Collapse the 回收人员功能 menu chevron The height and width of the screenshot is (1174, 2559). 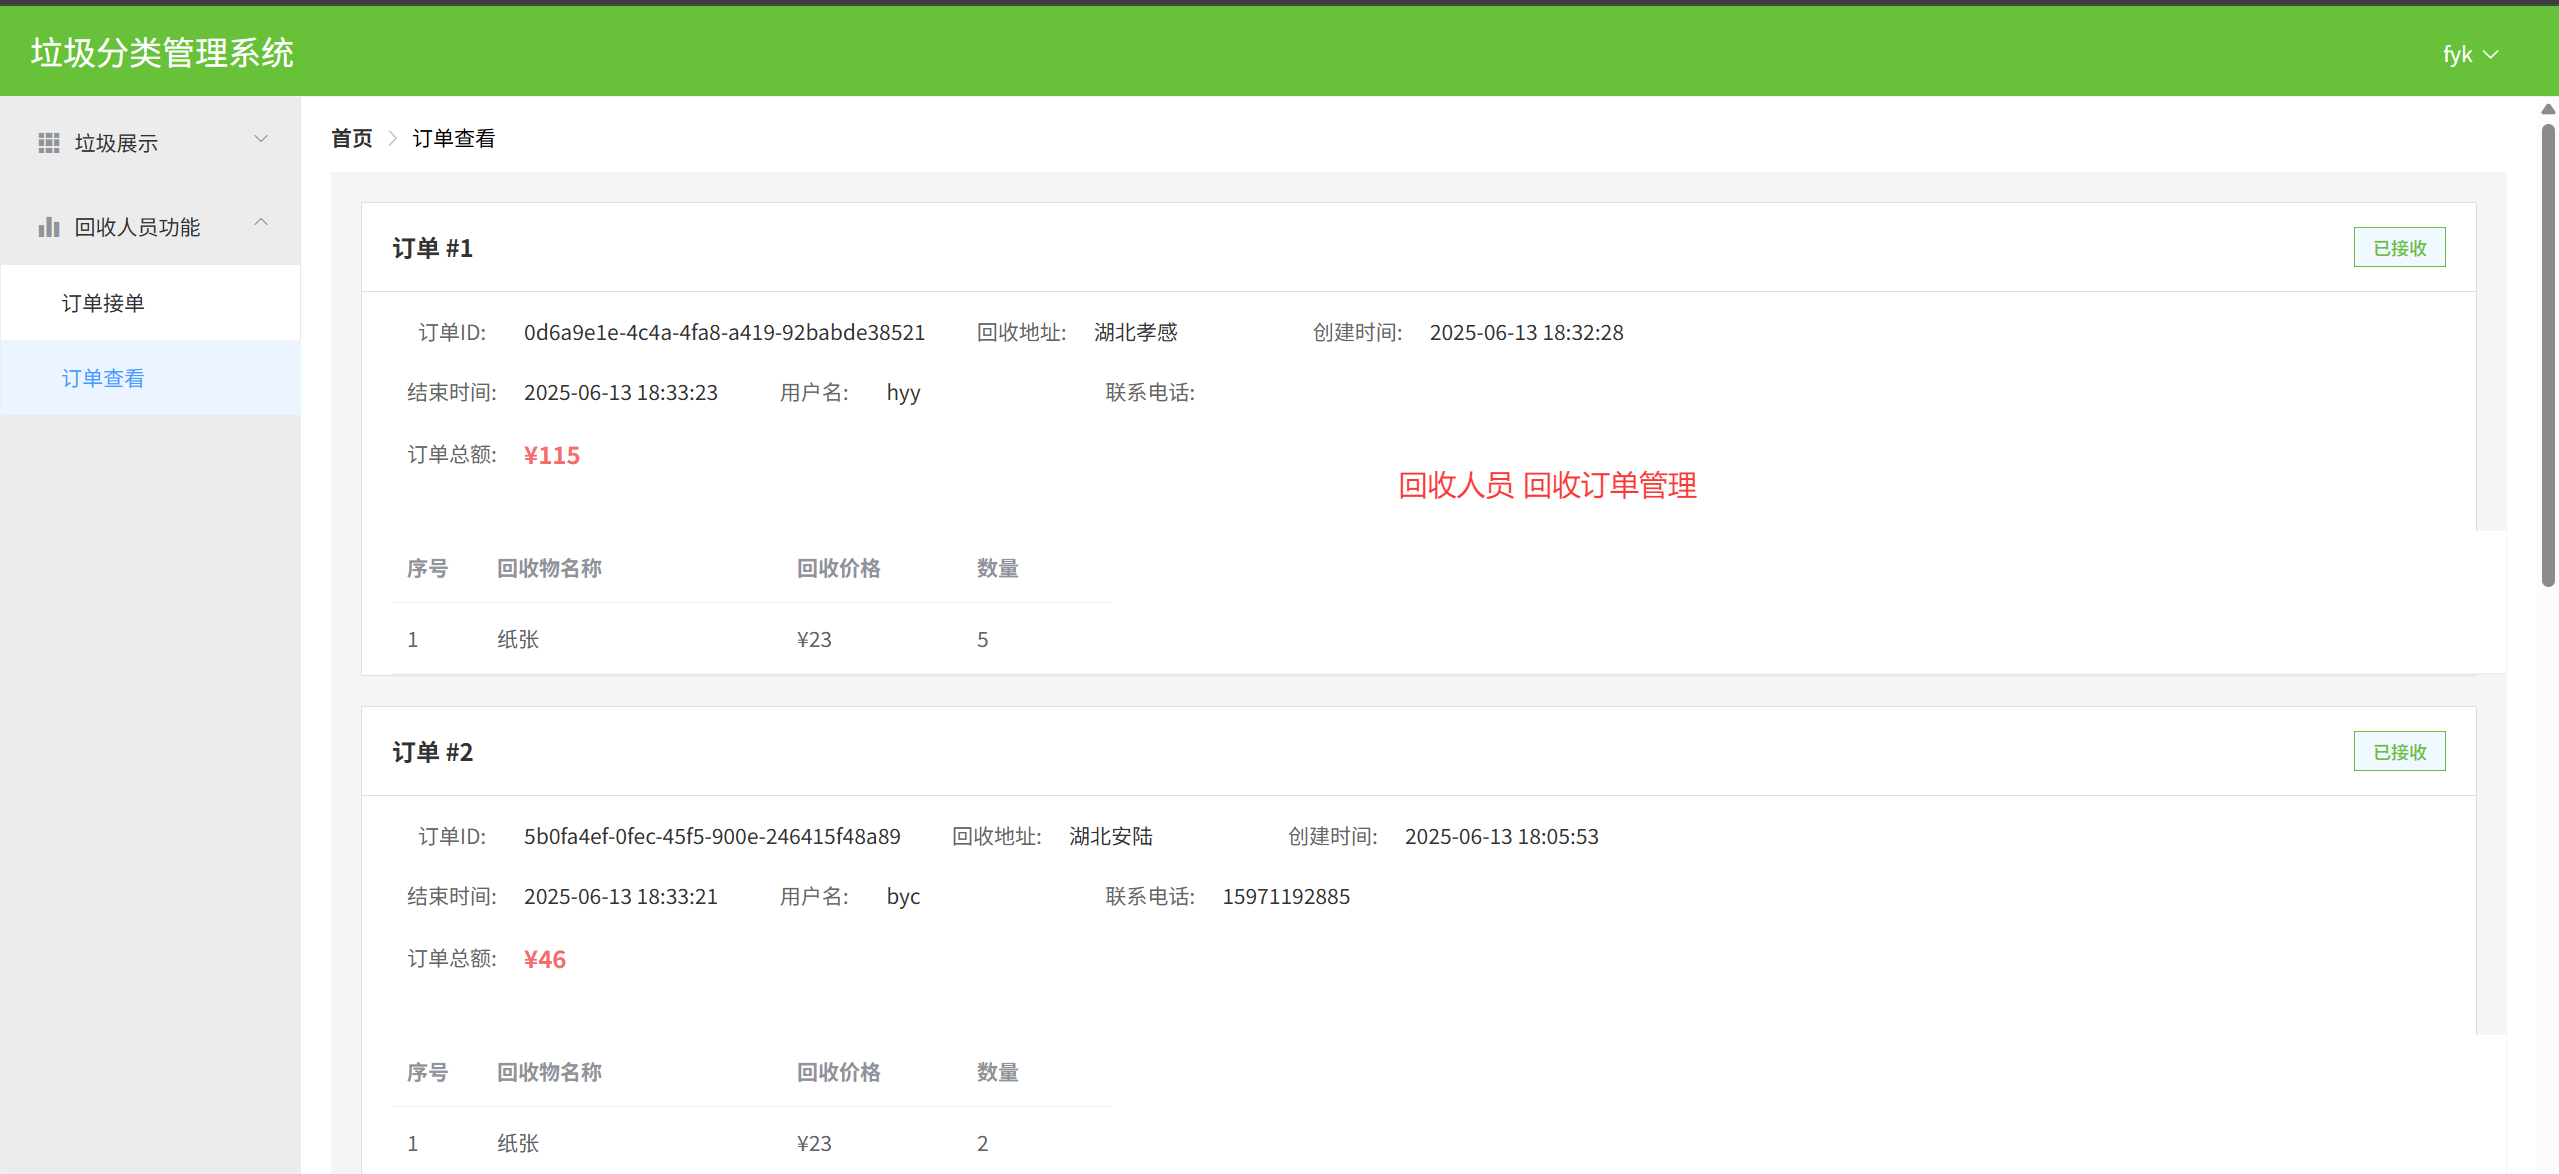click(261, 223)
